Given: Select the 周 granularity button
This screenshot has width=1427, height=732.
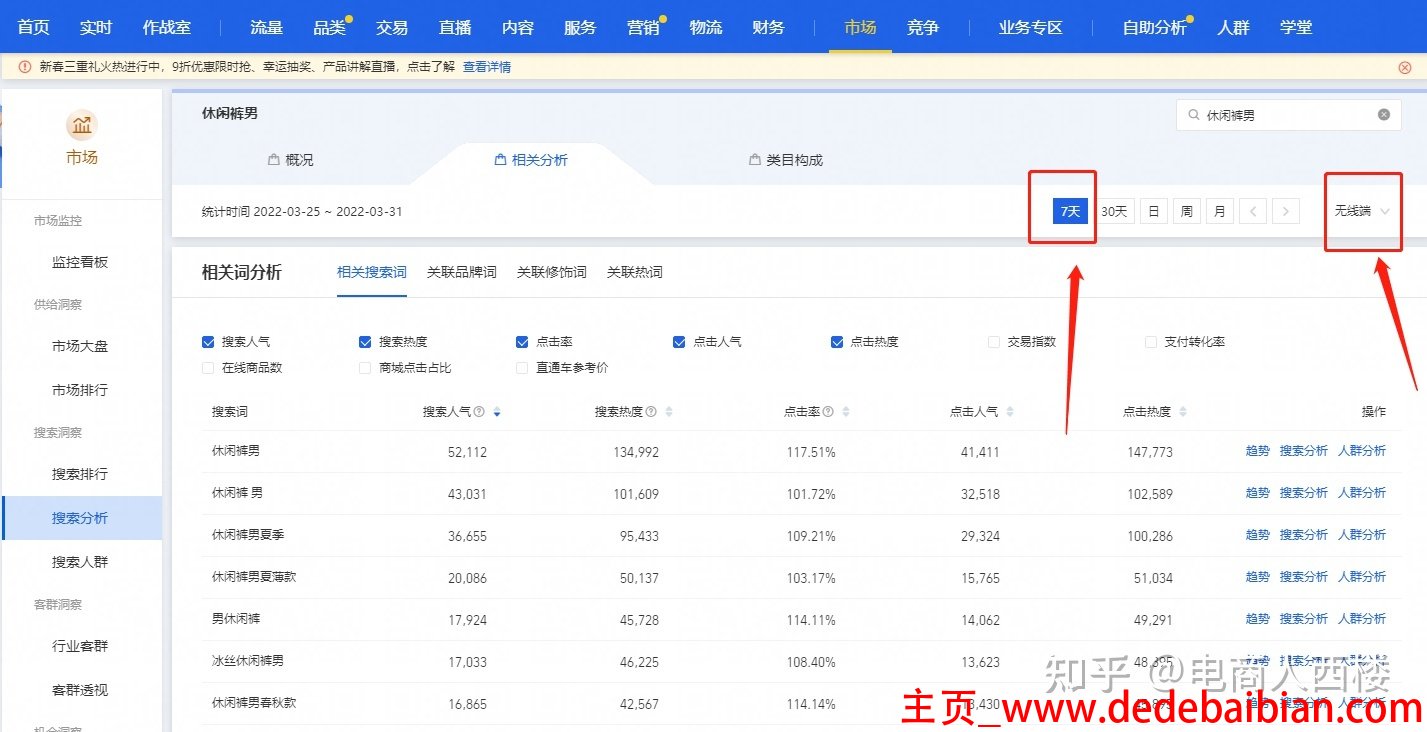Looking at the screenshot, I should 1186,211.
